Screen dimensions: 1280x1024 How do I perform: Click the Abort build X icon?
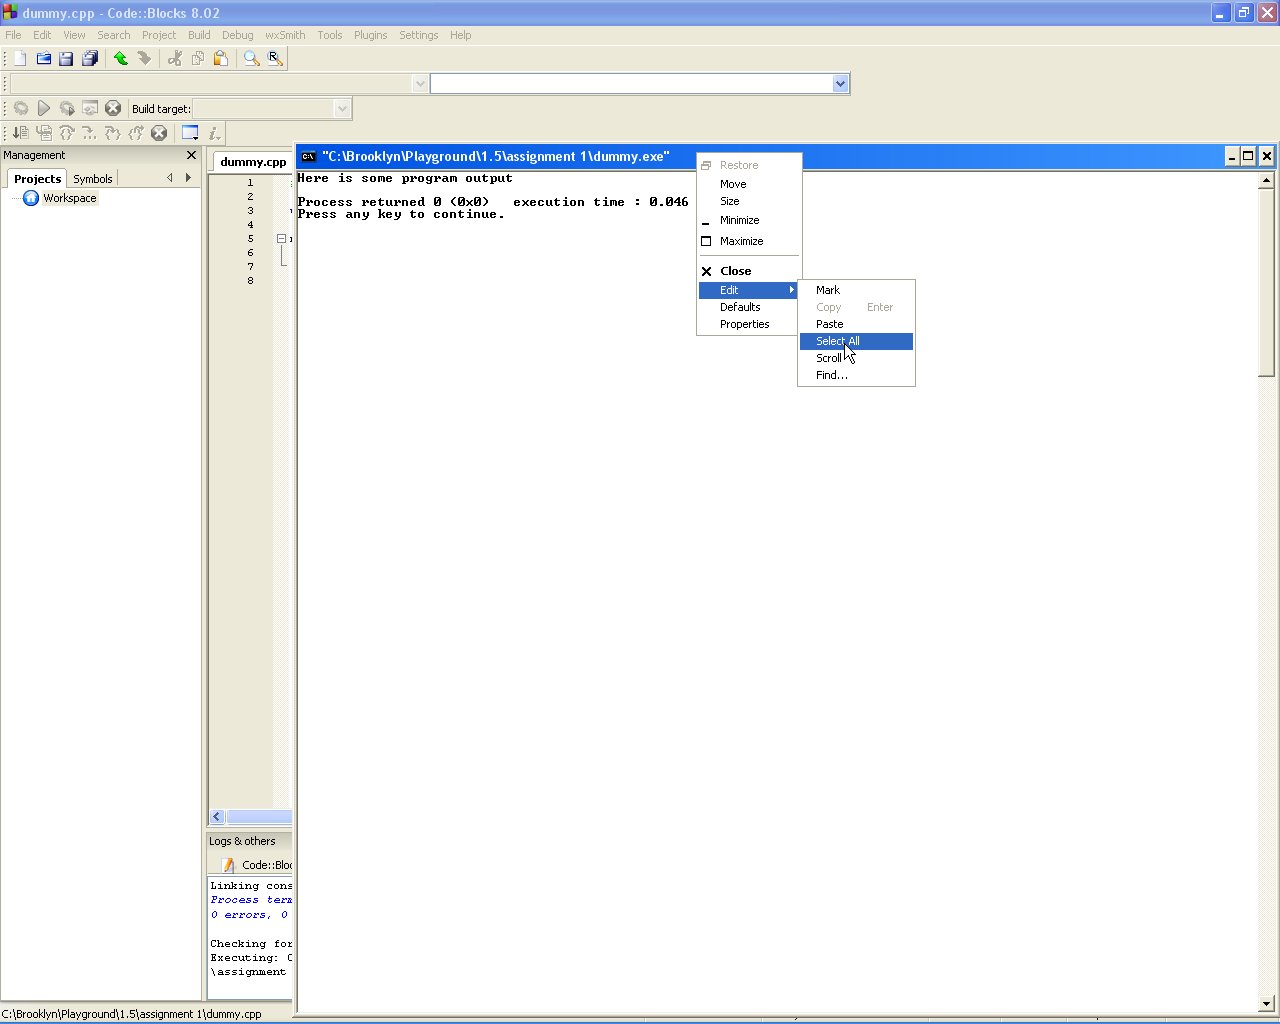pos(113,108)
